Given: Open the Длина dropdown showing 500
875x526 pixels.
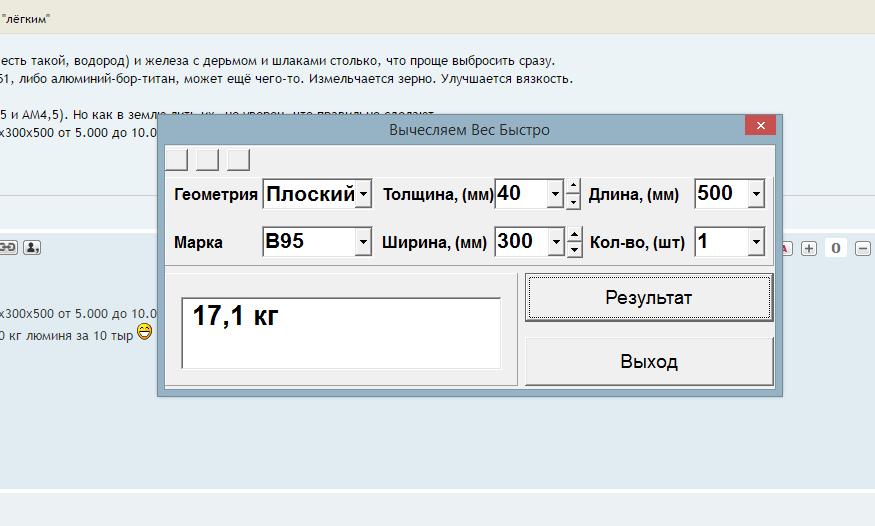Looking at the screenshot, I should click(x=756, y=194).
